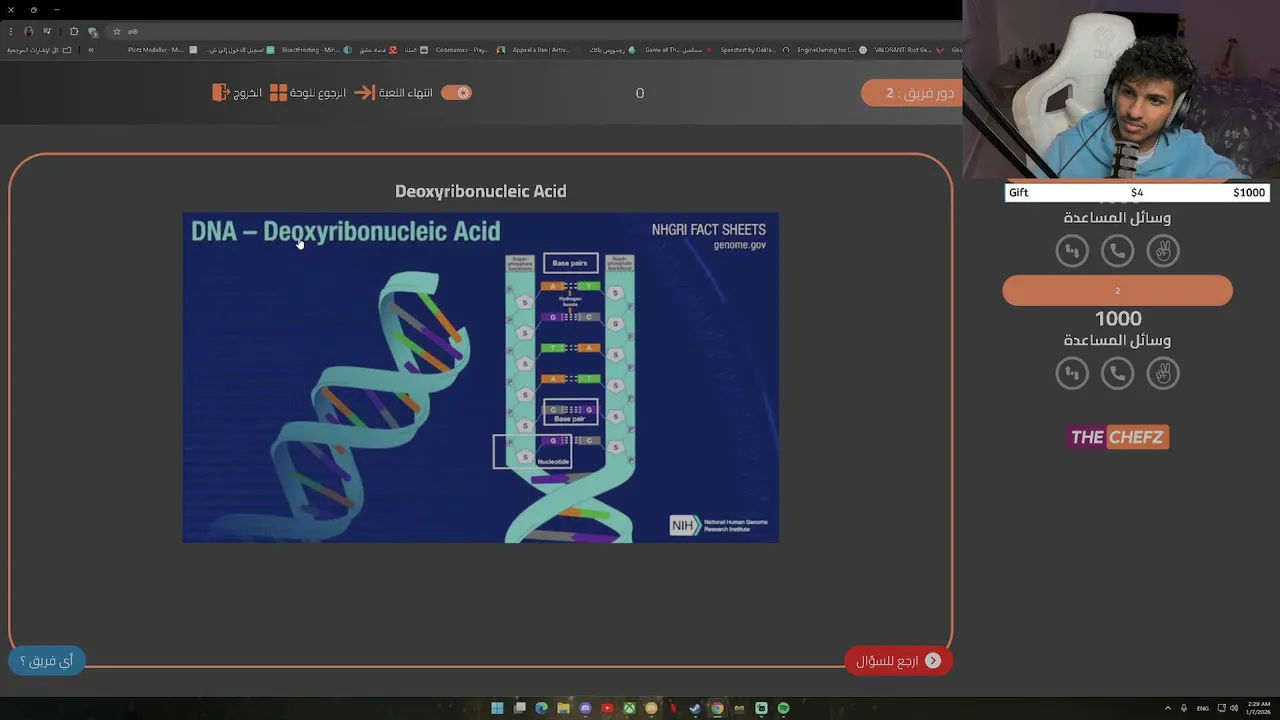Viewport: 1280px width, 720px height.
Task: Click the center score counter showing 0
Action: 640,93
